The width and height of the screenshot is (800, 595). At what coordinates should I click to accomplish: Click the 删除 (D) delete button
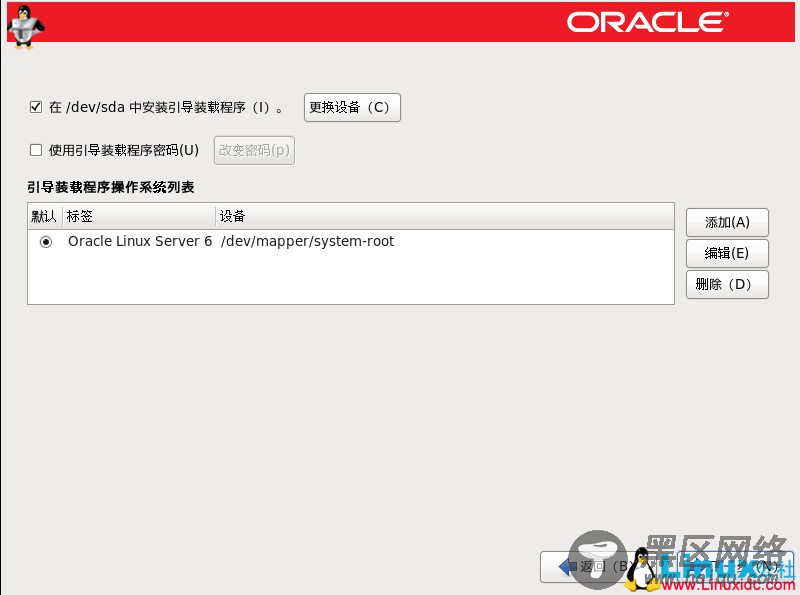tap(727, 284)
